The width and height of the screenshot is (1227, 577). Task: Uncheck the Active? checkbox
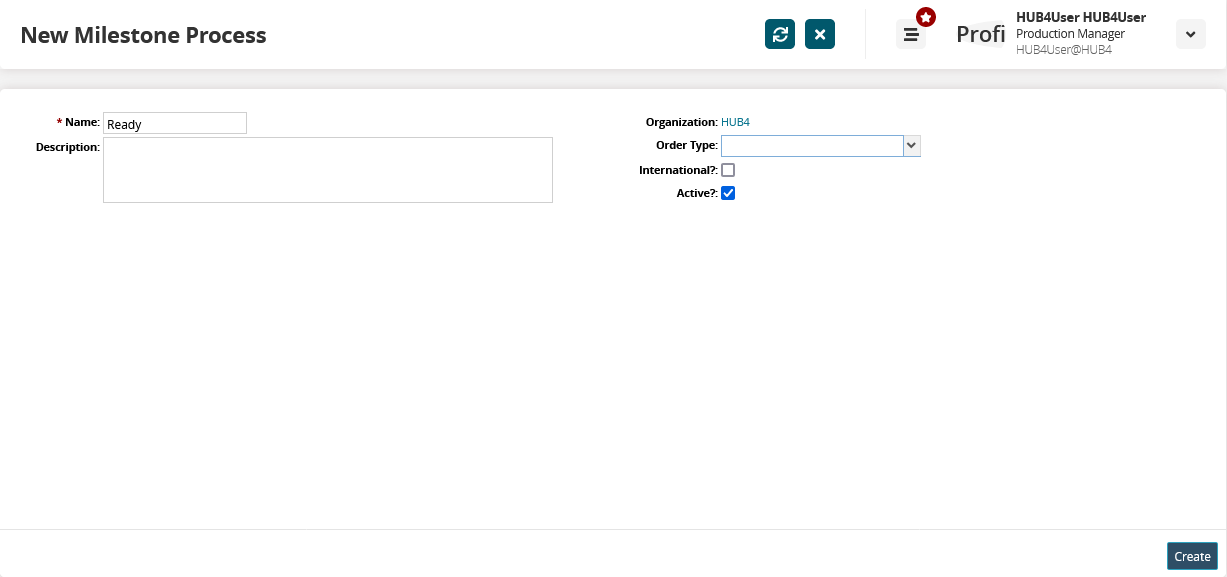click(x=728, y=193)
